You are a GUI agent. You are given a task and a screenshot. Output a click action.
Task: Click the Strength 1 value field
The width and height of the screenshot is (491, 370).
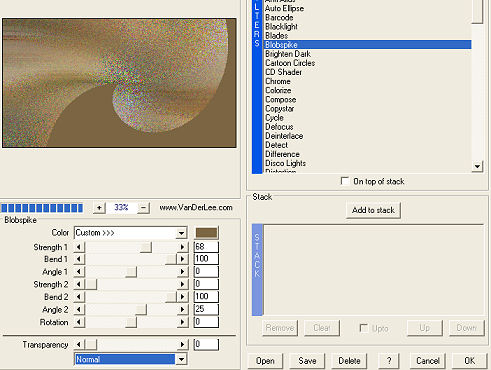point(206,247)
